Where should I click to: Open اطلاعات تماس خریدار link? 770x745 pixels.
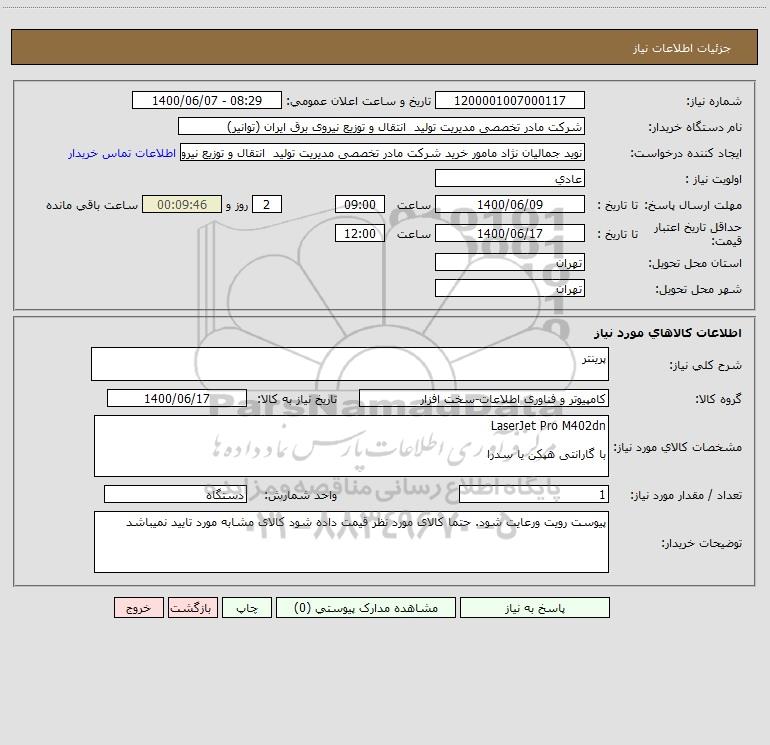coord(122,153)
